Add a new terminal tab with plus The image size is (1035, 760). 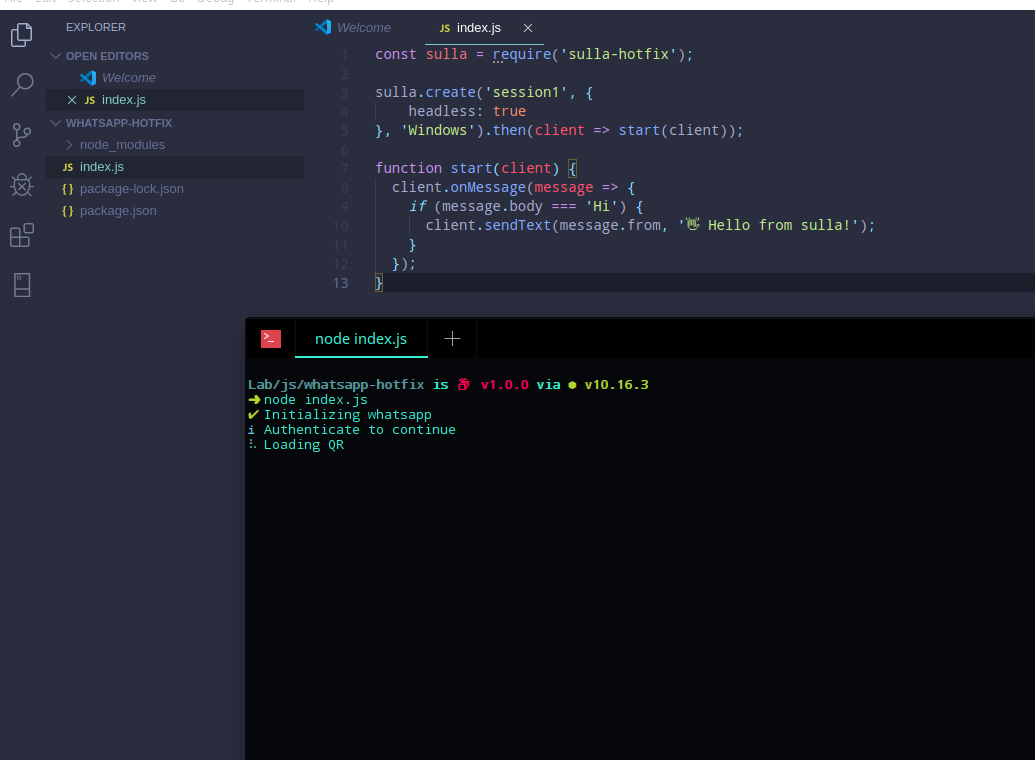coord(452,339)
